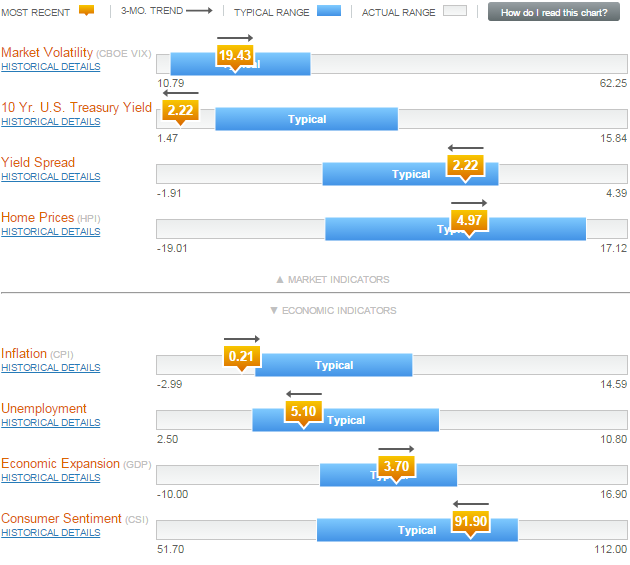This screenshot has width=630, height=565.
Task: Click the 2.22 Yield Spread marker
Action: click(x=465, y=165)
